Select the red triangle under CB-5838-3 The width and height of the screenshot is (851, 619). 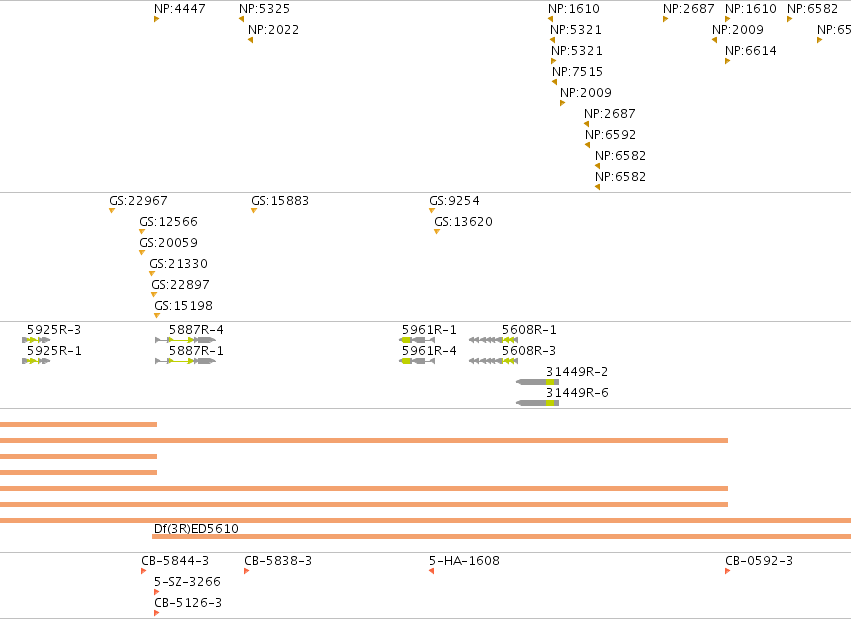pyautogui.click(x=246, y=571)
